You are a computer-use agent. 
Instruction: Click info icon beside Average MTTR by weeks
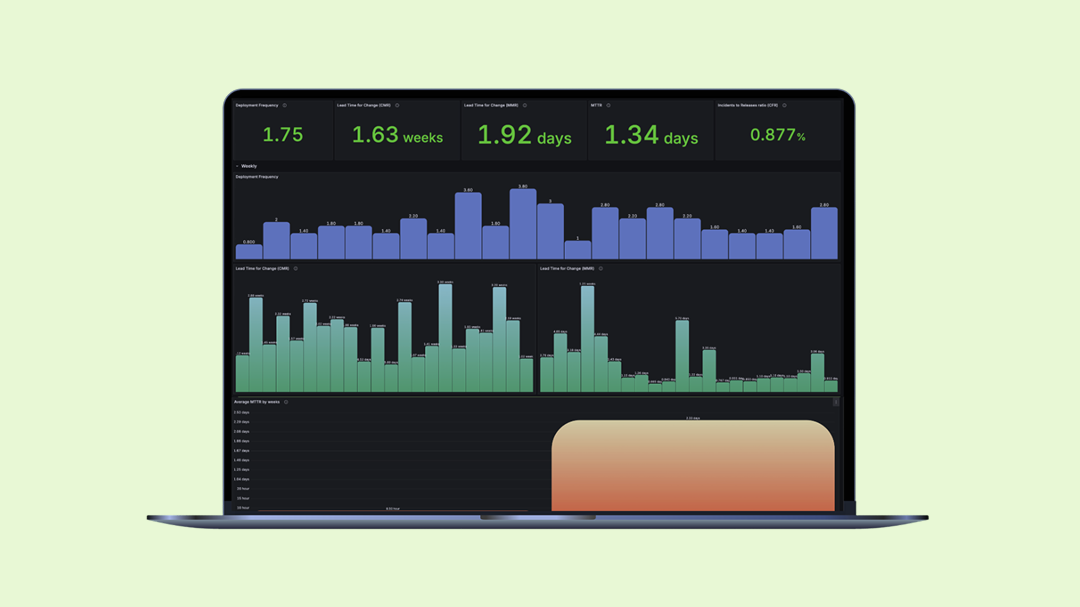click(x=286, y=402)
